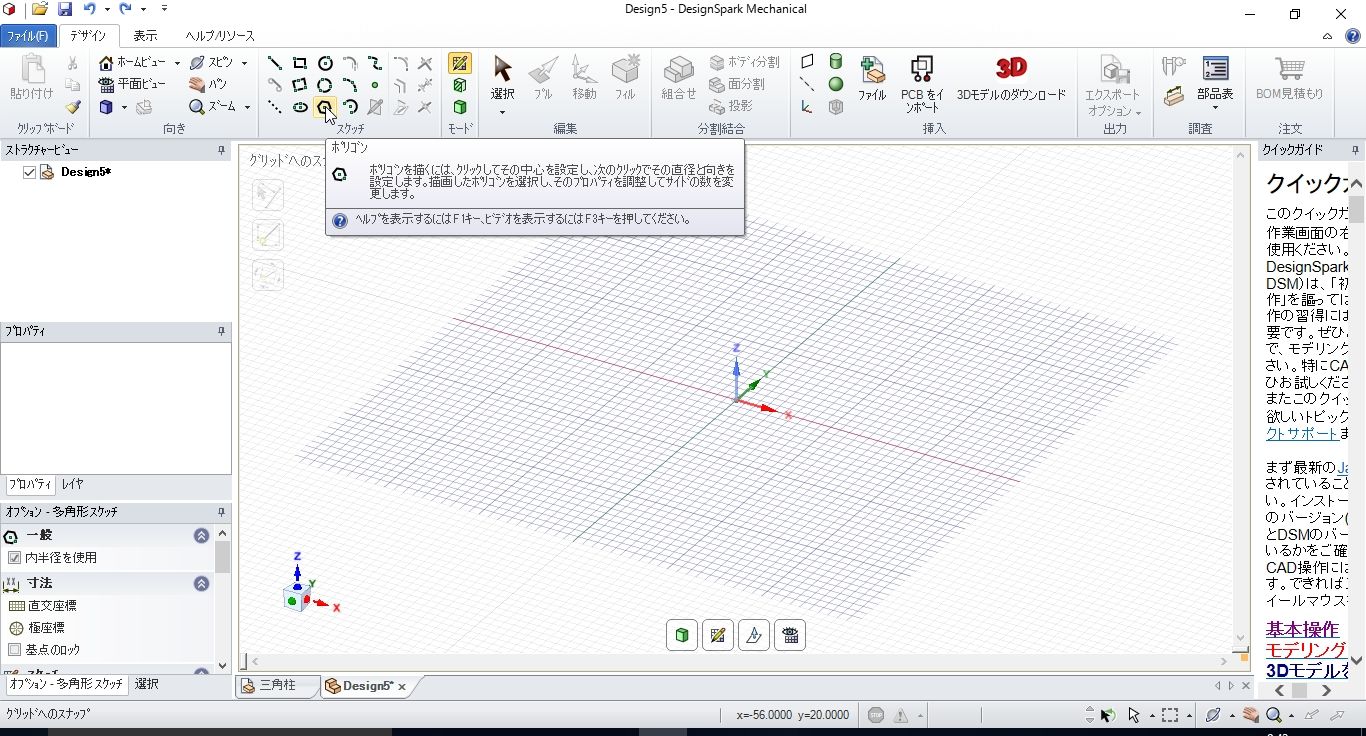Open the 三角柱 document tab
1366x736 pixels.
click(x=277, y=686)
